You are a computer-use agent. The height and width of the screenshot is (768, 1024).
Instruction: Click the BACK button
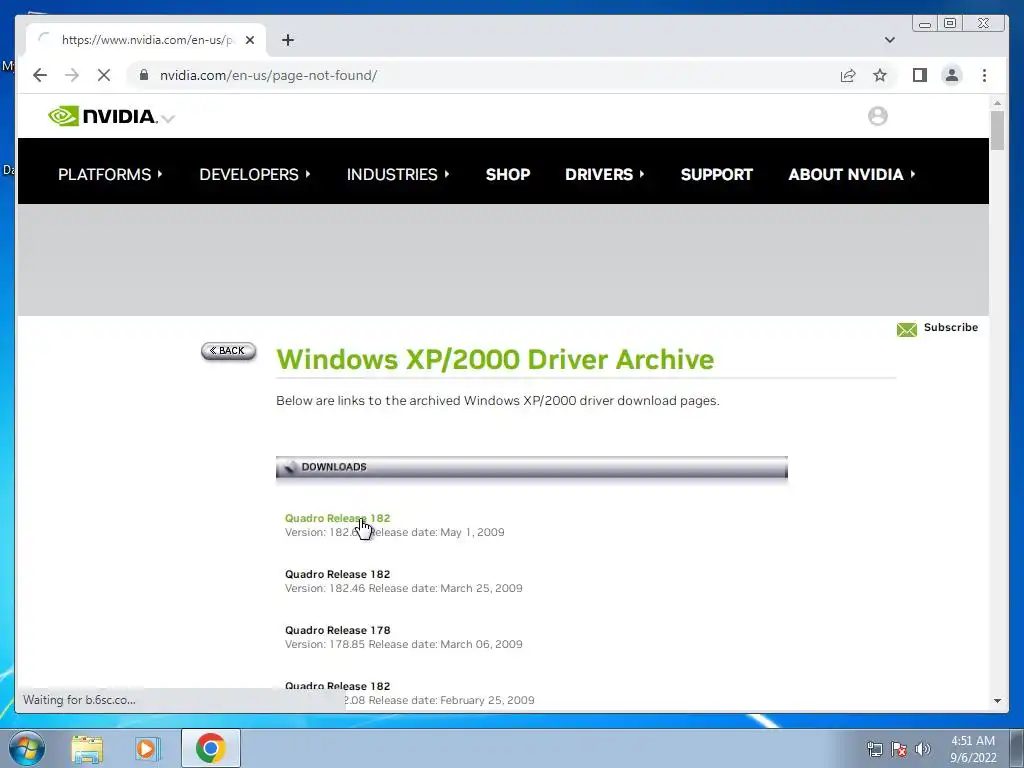point(229,351)
